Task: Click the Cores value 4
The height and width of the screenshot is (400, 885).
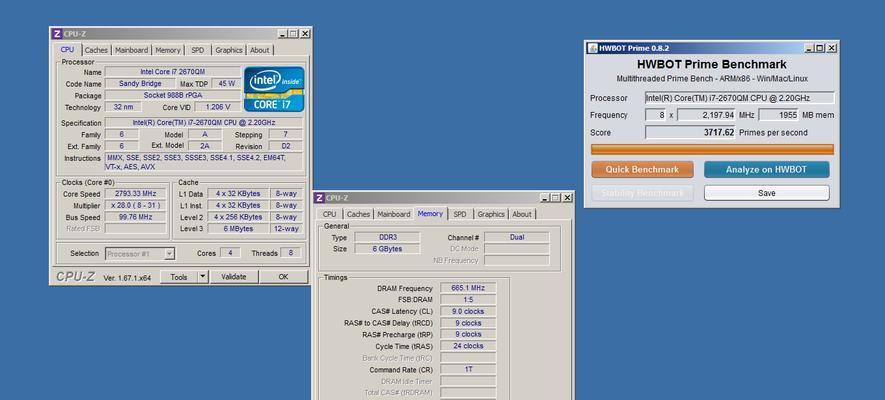Action: [x=230, y=253]
